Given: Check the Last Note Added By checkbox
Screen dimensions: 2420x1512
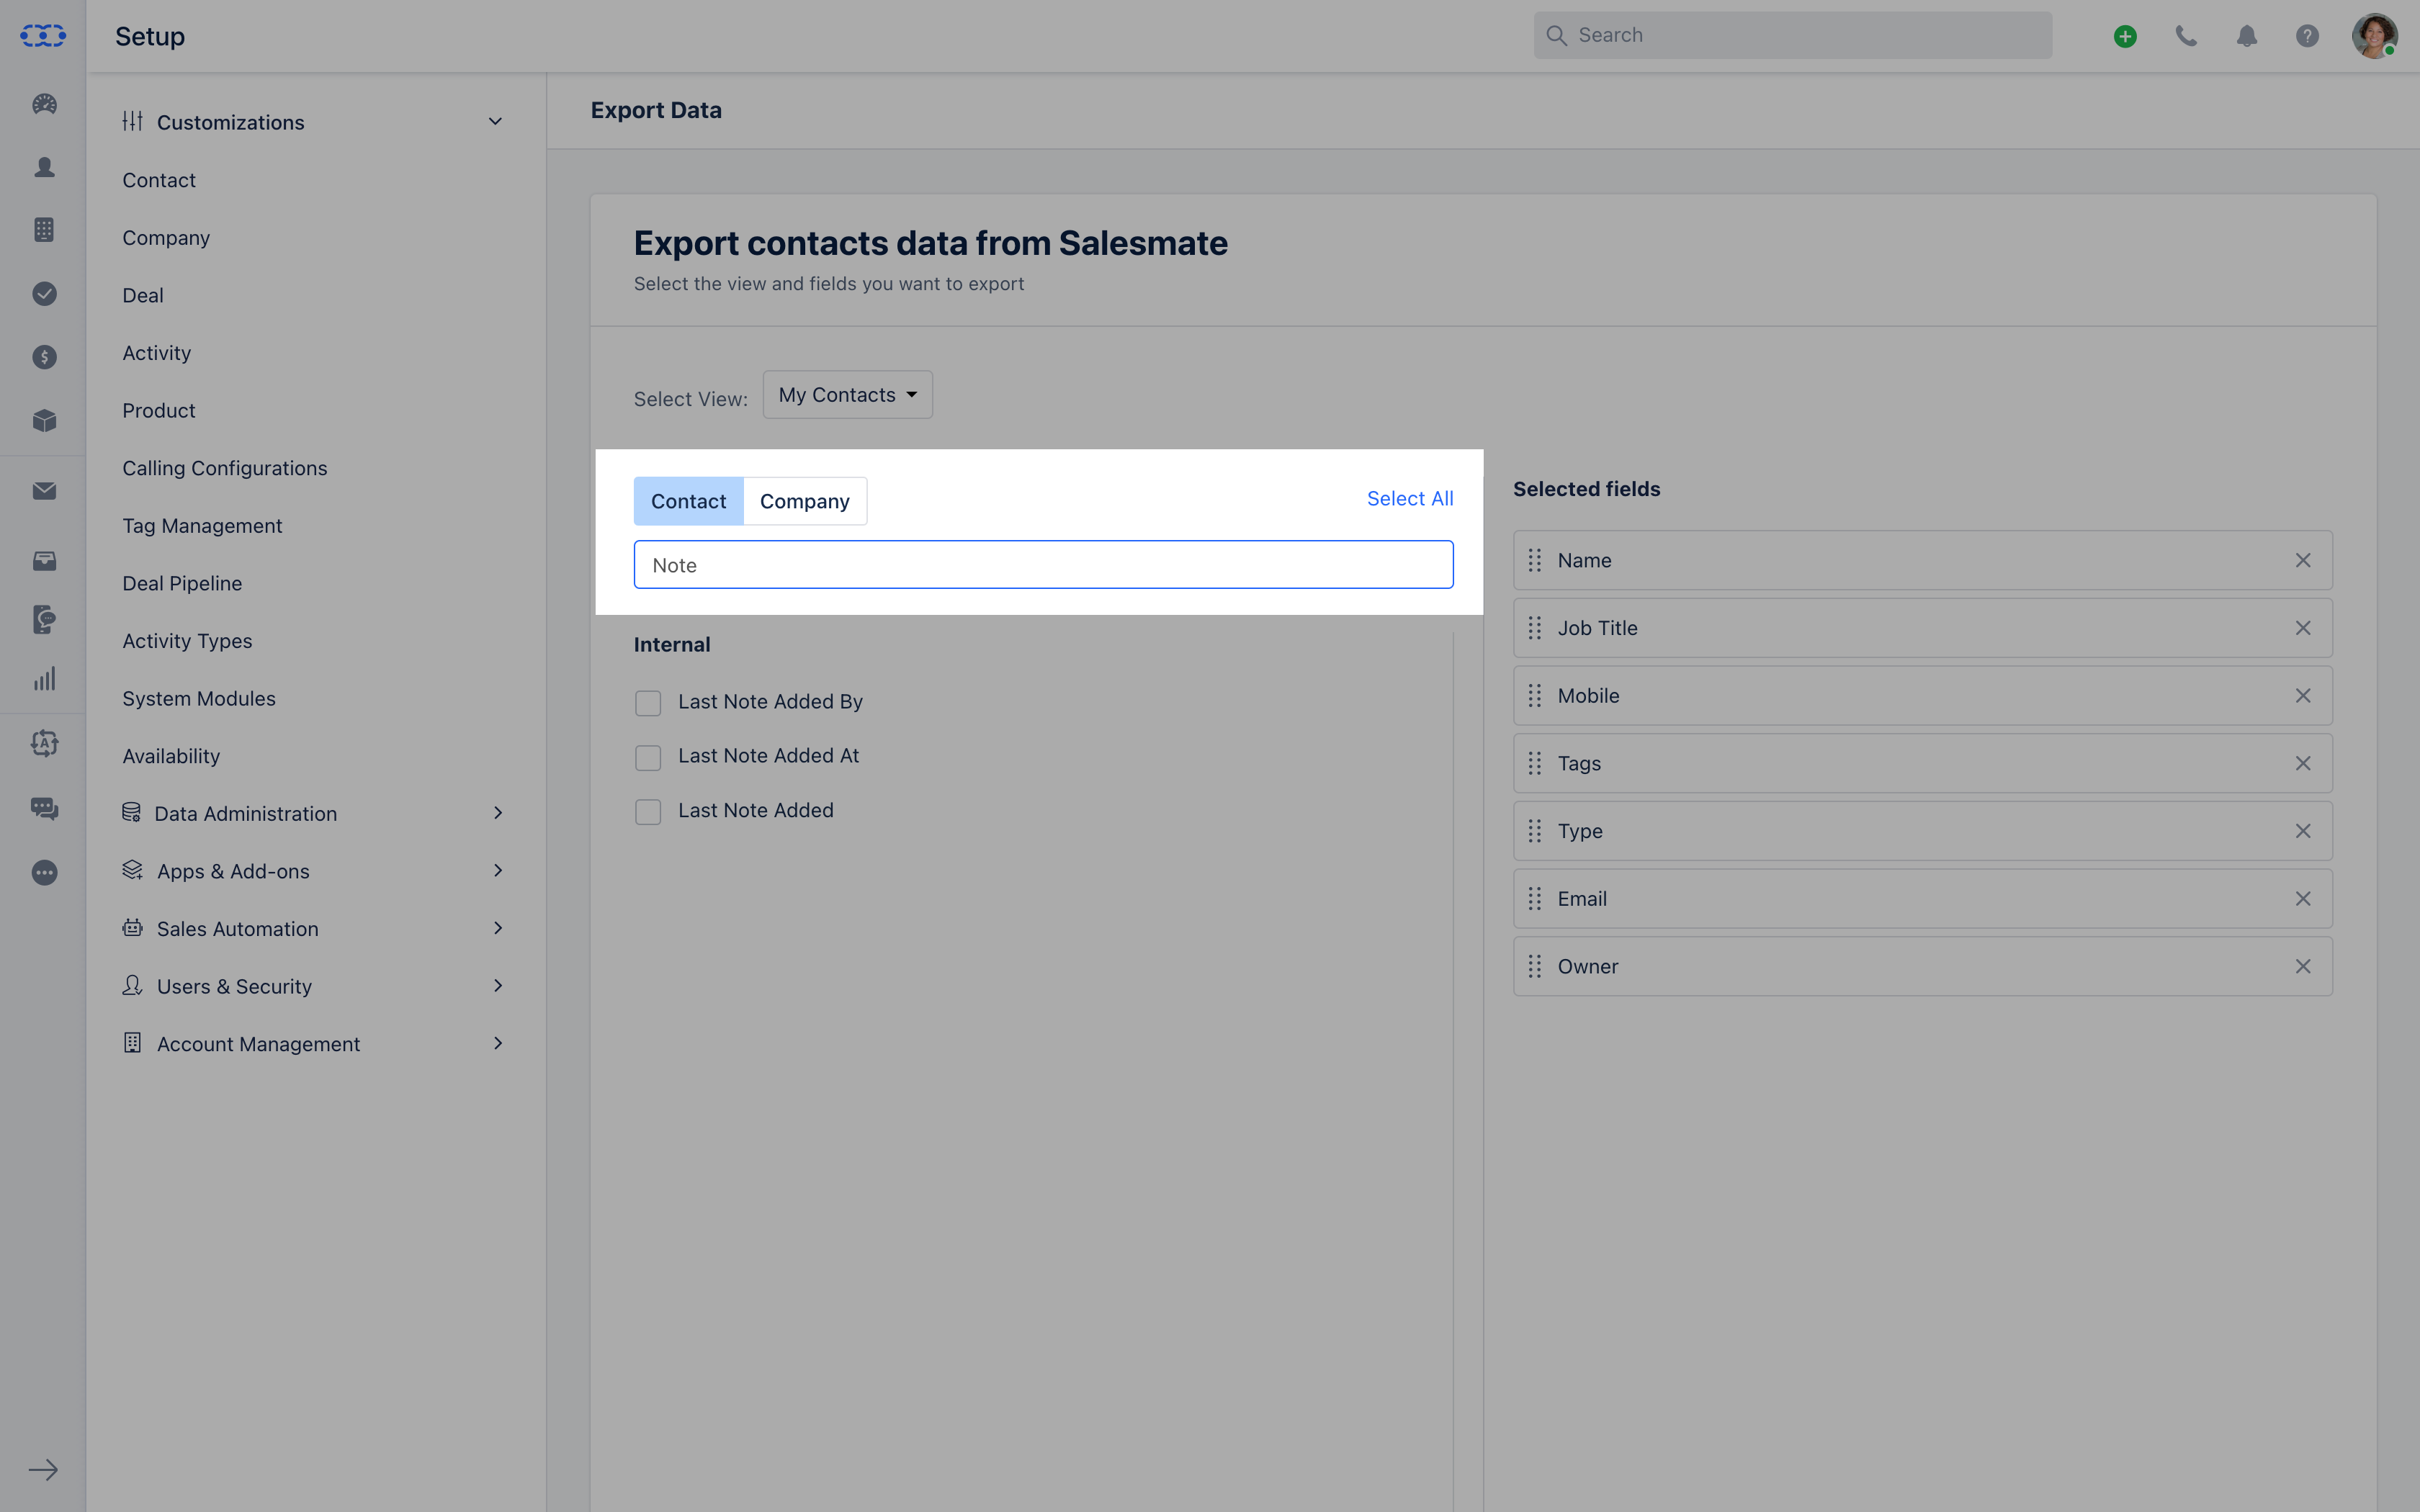Looking at the screenshot, I should (x=648, y=703).
